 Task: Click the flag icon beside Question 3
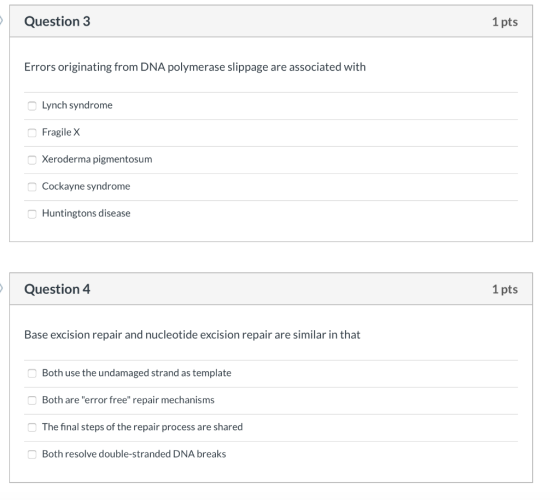click(x=1, y=20)
